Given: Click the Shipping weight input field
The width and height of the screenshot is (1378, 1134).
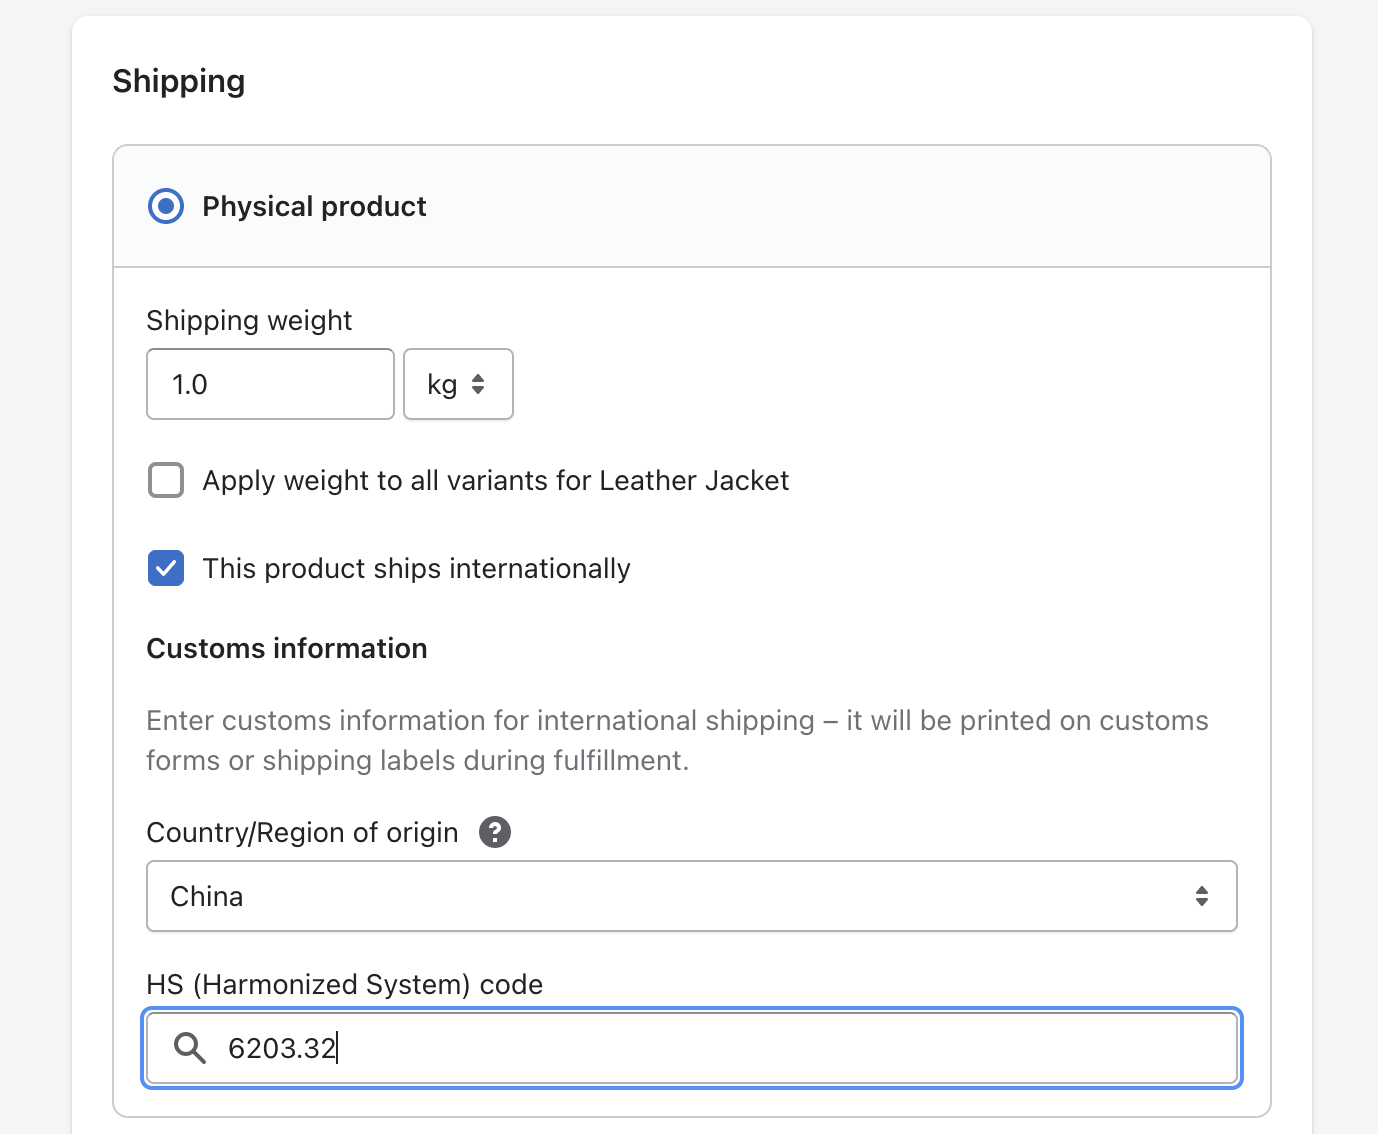Looking at the screenshot, I should [270, 384].
